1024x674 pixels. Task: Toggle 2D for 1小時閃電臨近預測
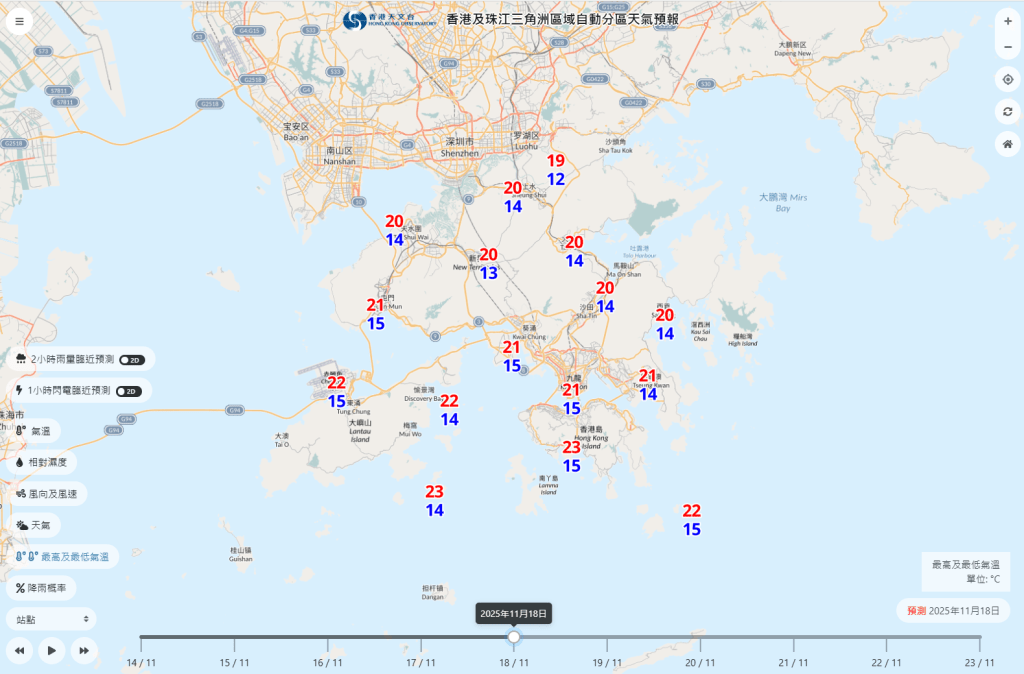point(129,391)
